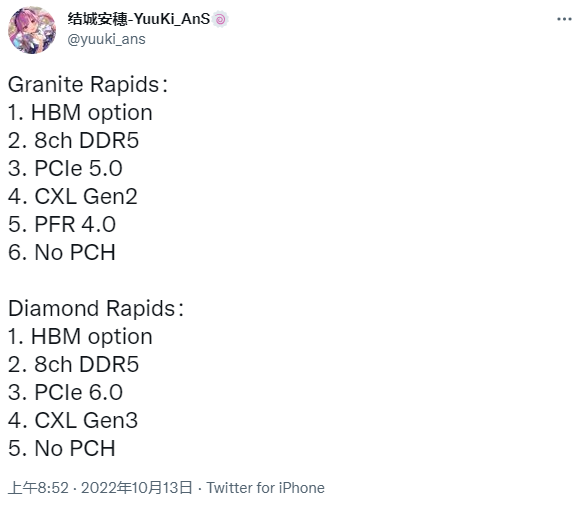The width and height of the screenshot is (582, 505).
Task: Click the 8ch DDR5 line under Granite Rapids
Action: (x=73, y=141)
